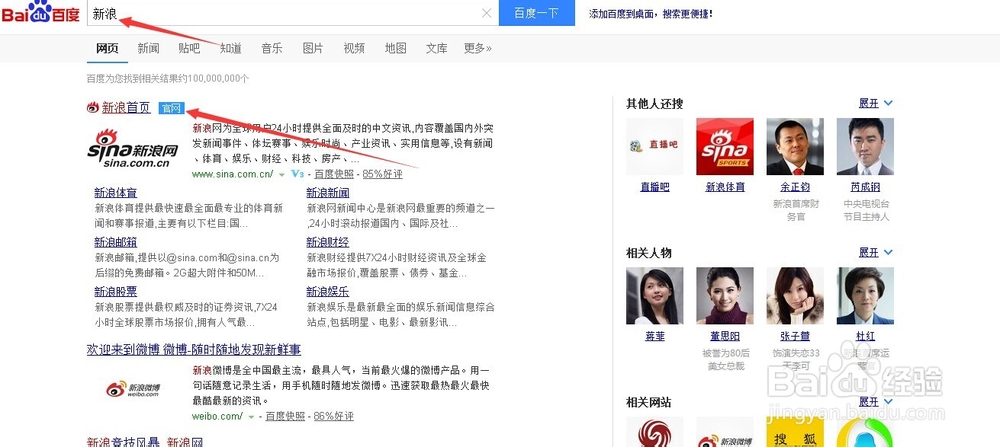Click the 百度一下 search button
This screenshot has height=447, width=1000.
[x=536, y=13]
